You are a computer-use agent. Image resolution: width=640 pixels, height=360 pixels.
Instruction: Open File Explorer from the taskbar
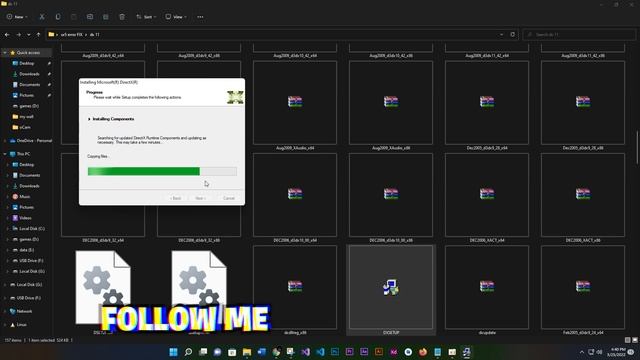[x=247, y=352]
